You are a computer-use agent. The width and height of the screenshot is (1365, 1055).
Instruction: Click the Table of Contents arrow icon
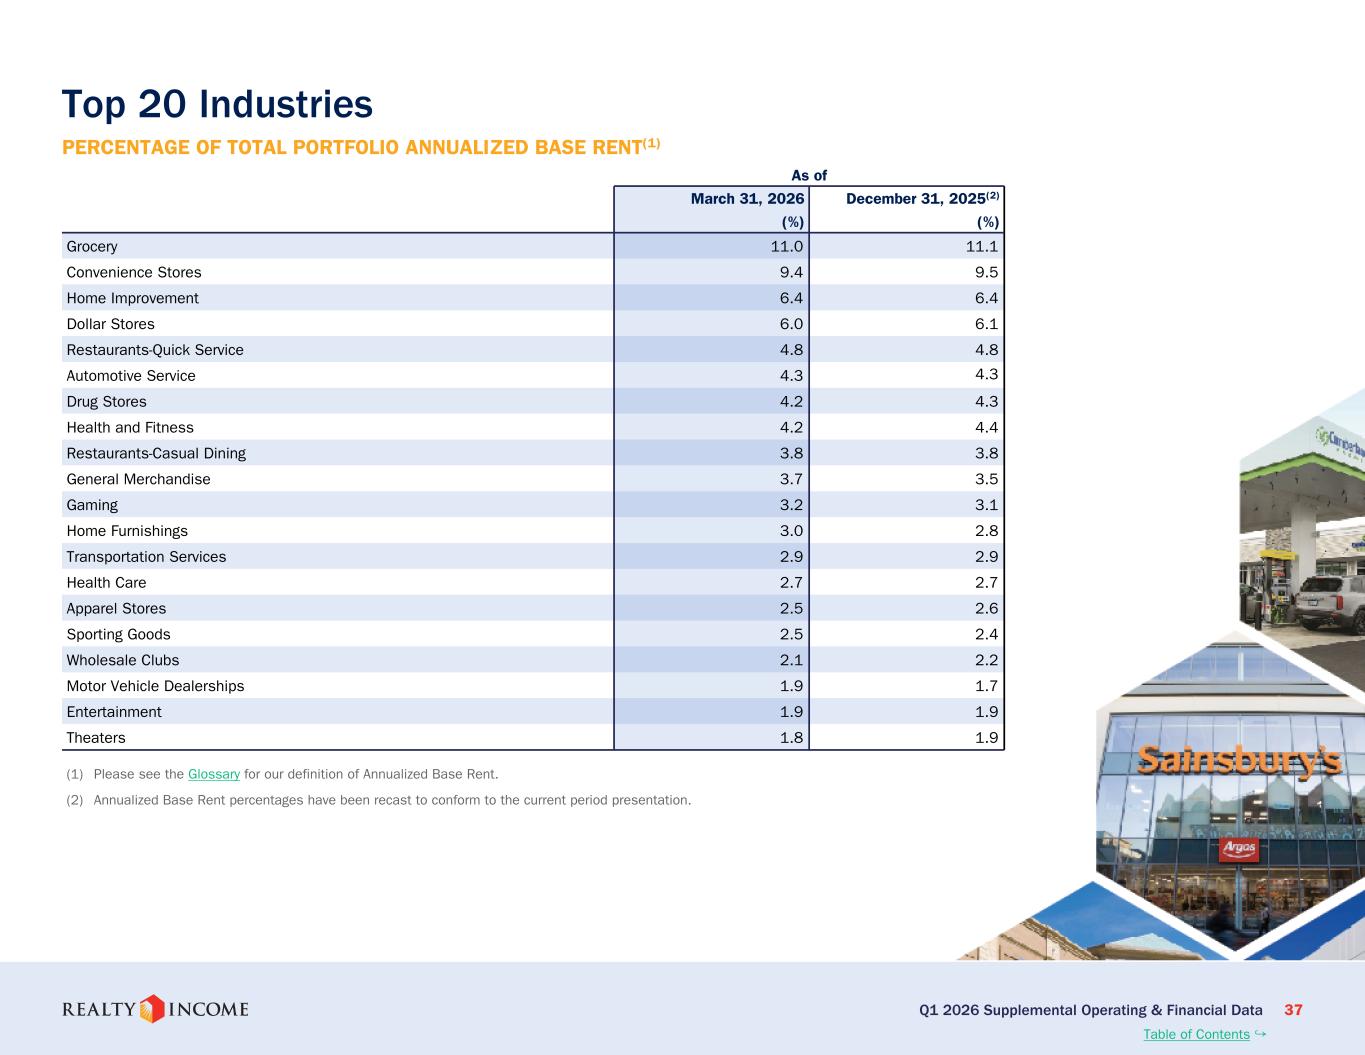point(1260,1033)
